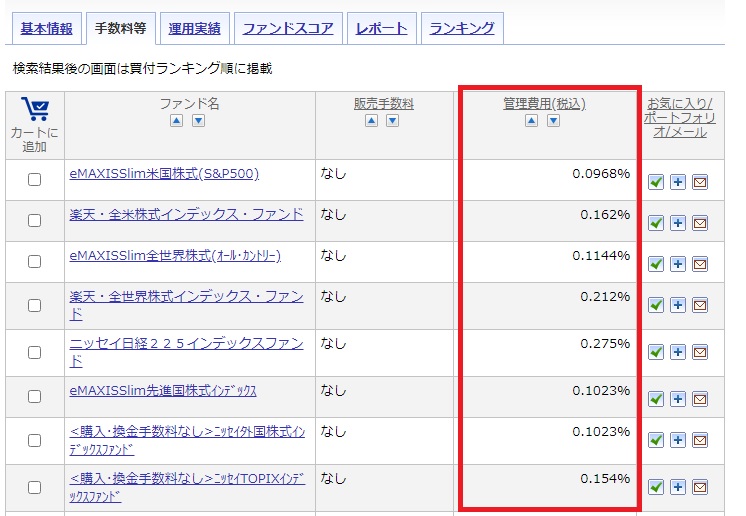The height and width of the screenshot is (516, 746).
Task: Plus icon for 楽天・全世界株式インデックス・ファンド
Action: (x=678, y=304)
